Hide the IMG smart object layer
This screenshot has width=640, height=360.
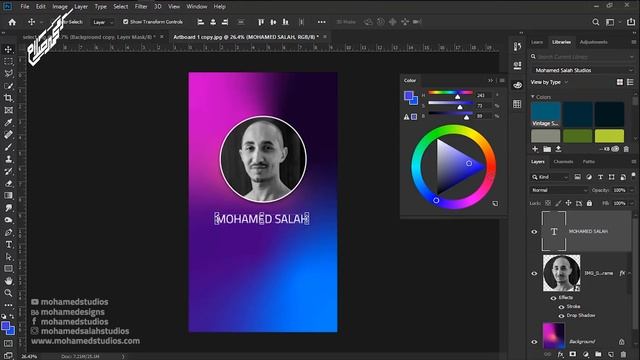pyautogui.click(x=534, y=273)
